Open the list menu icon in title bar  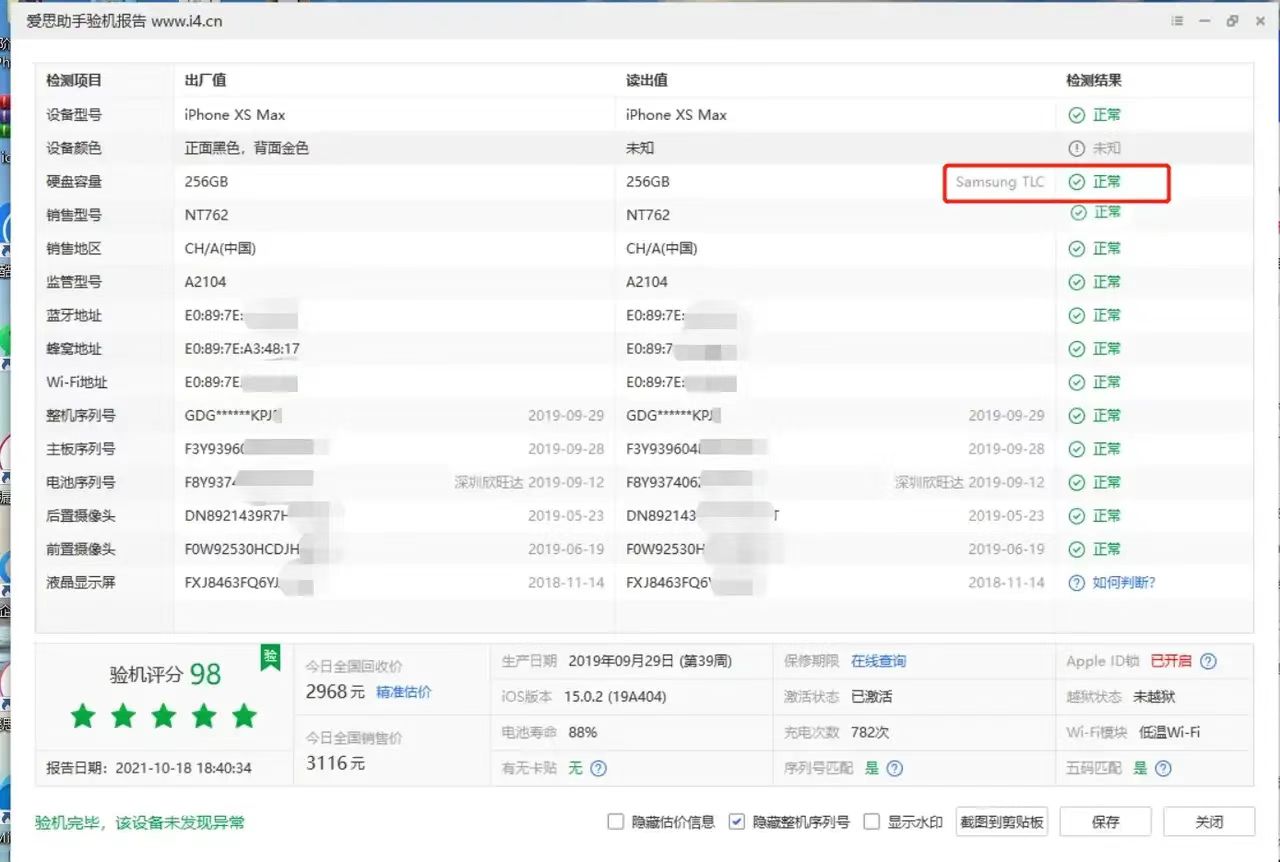(x=1177, y=21)
